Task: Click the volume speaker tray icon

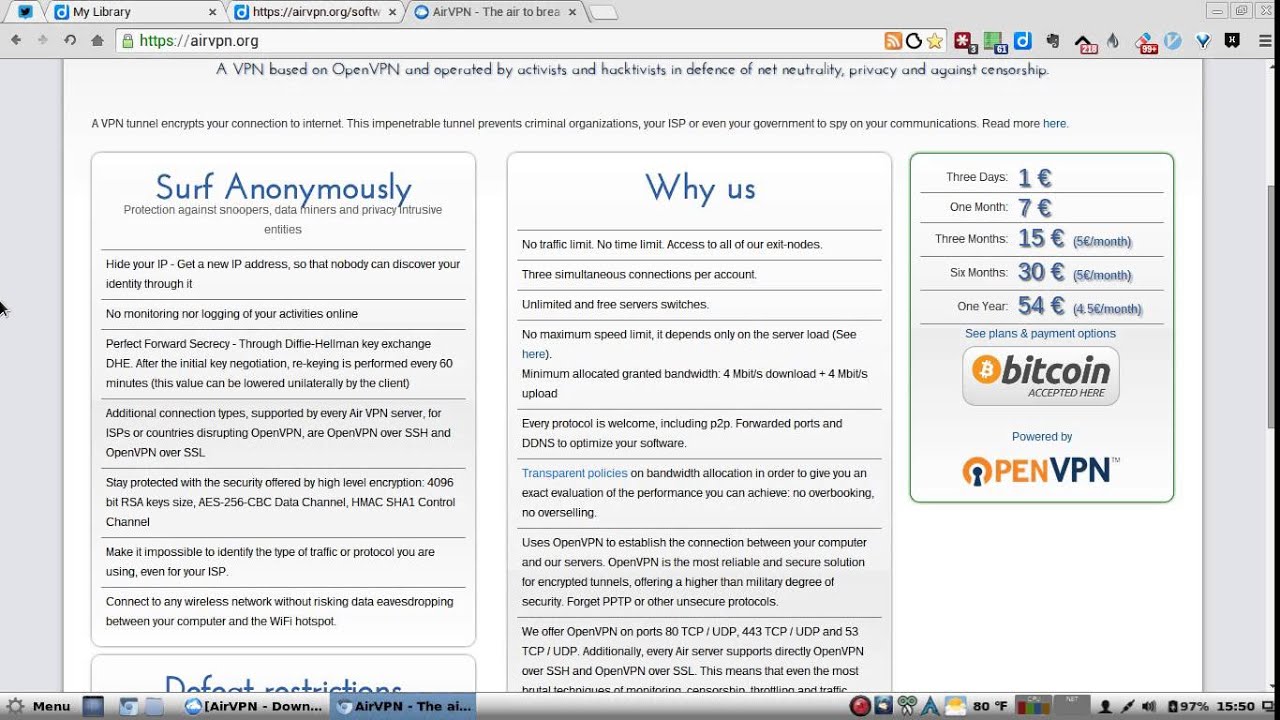Action: pos(1149,706)
